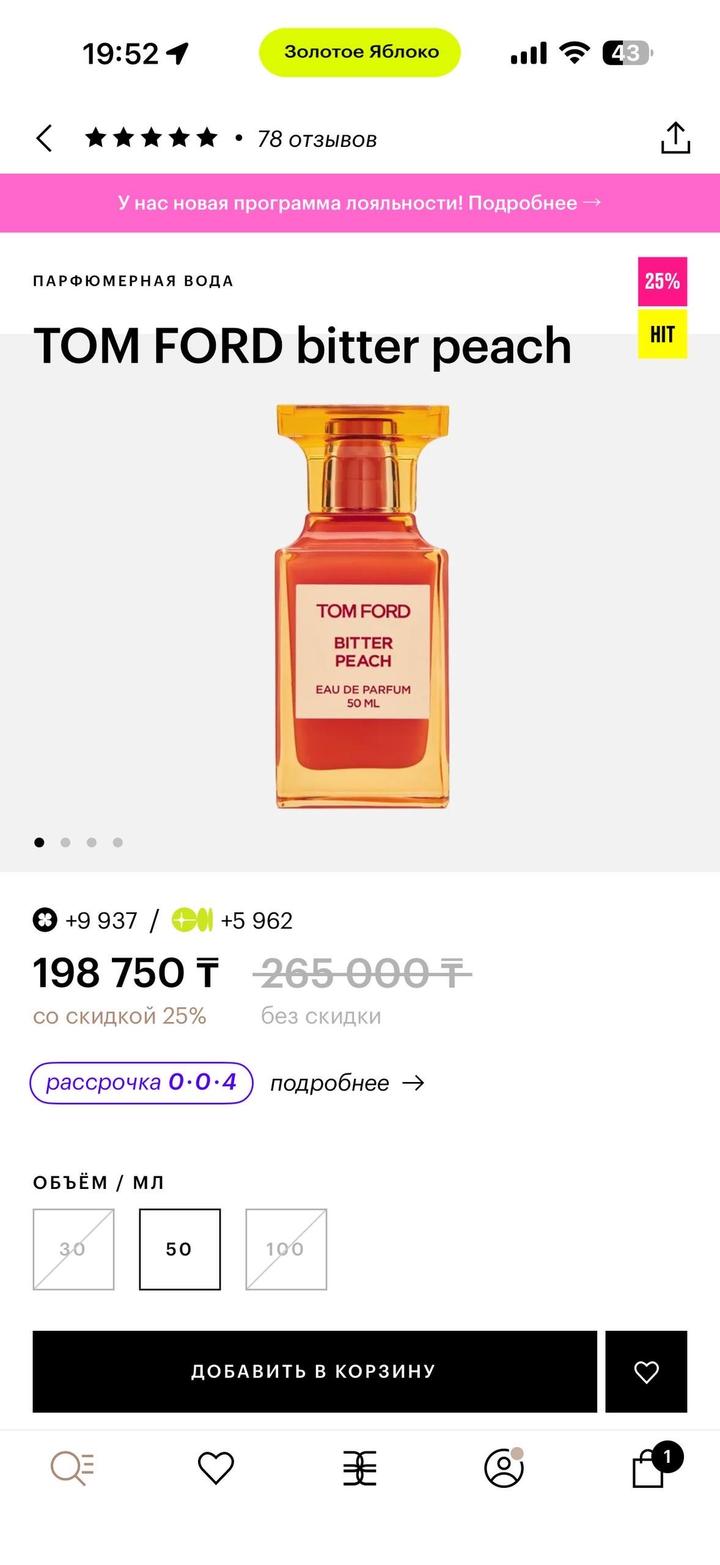Open the shopping bag with 1 item
Image resolution: width=720 pixels, height=1565 pixels.
[650, 1468]
